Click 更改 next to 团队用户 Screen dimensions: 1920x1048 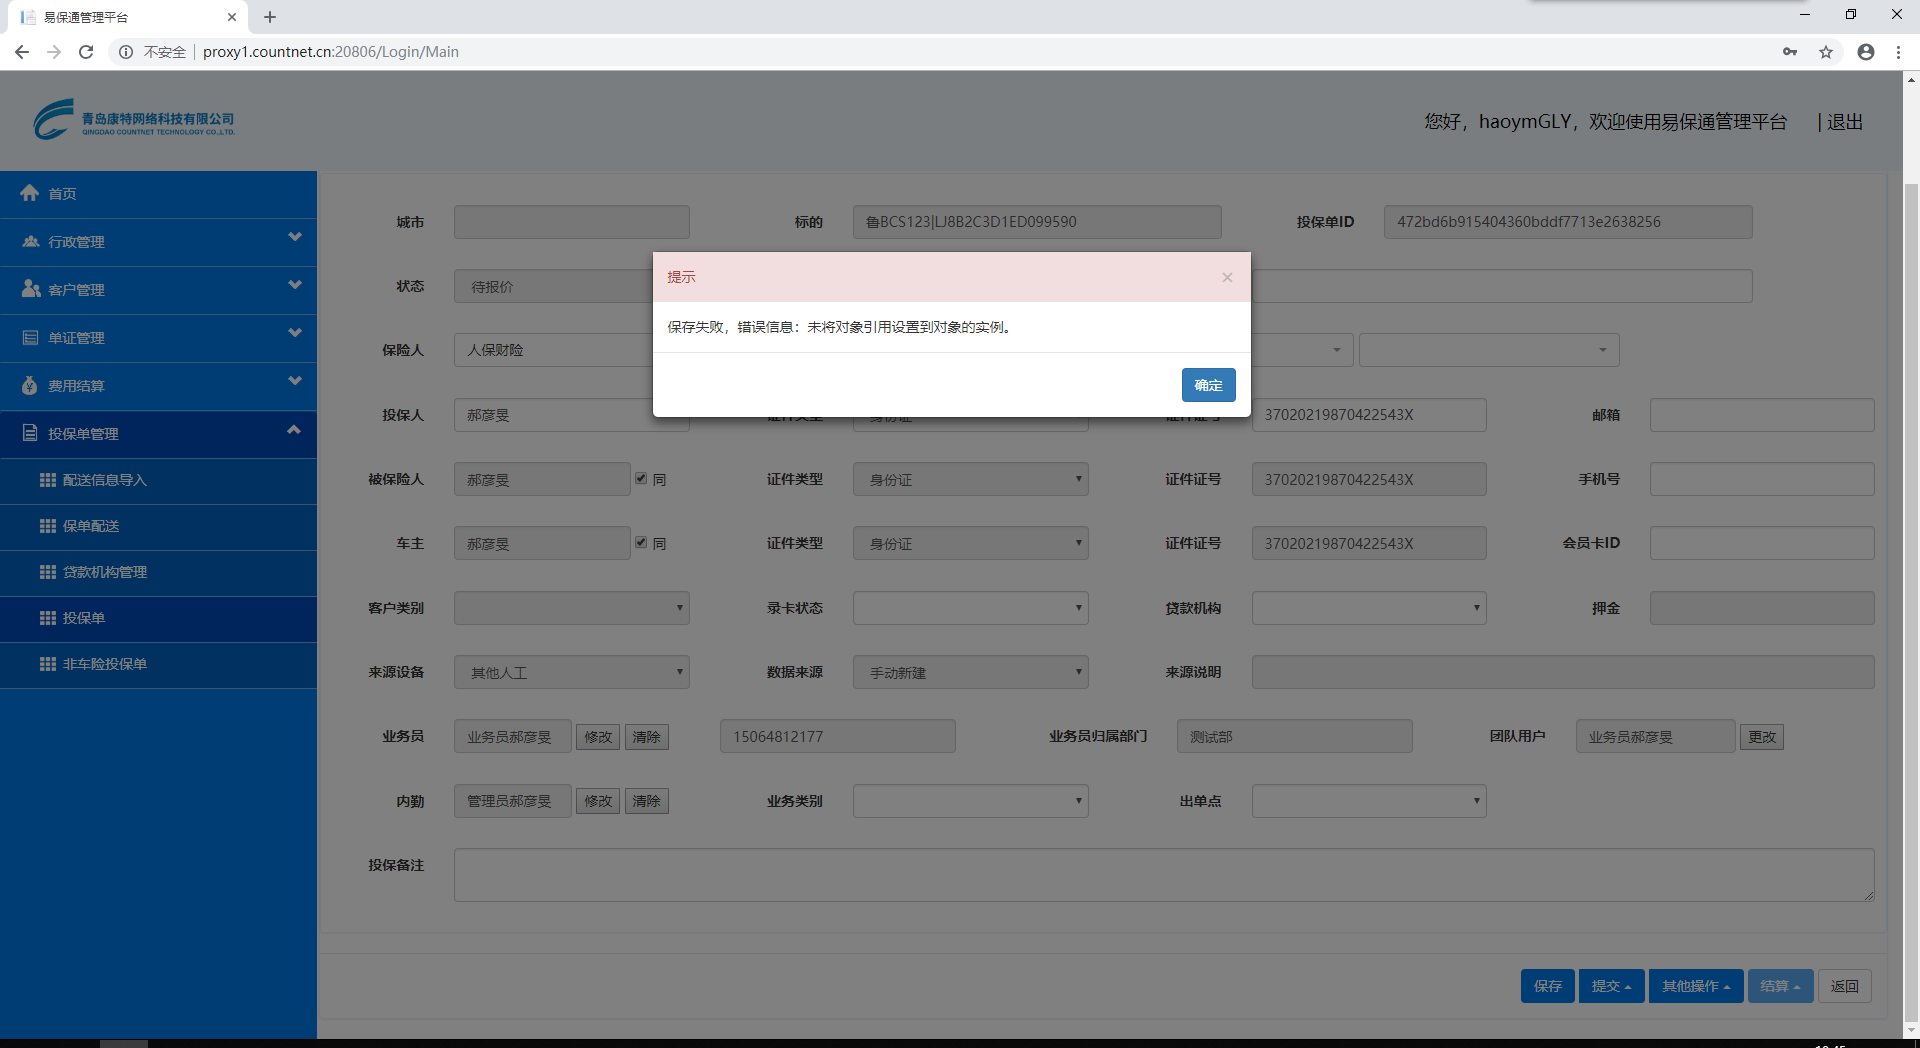click(1762, 737)
